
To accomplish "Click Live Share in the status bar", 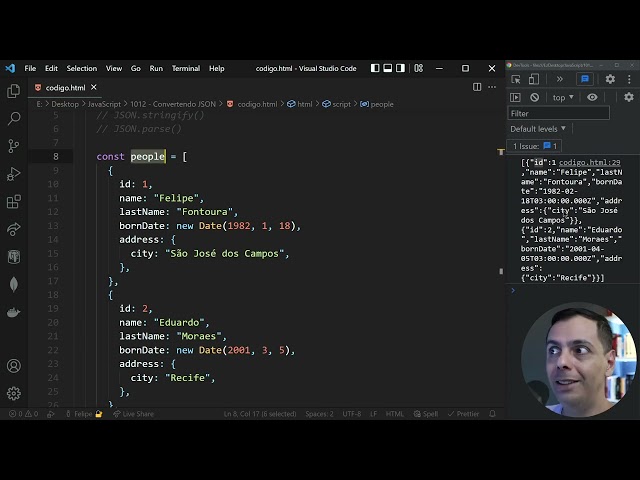I will tap(133, 414).
